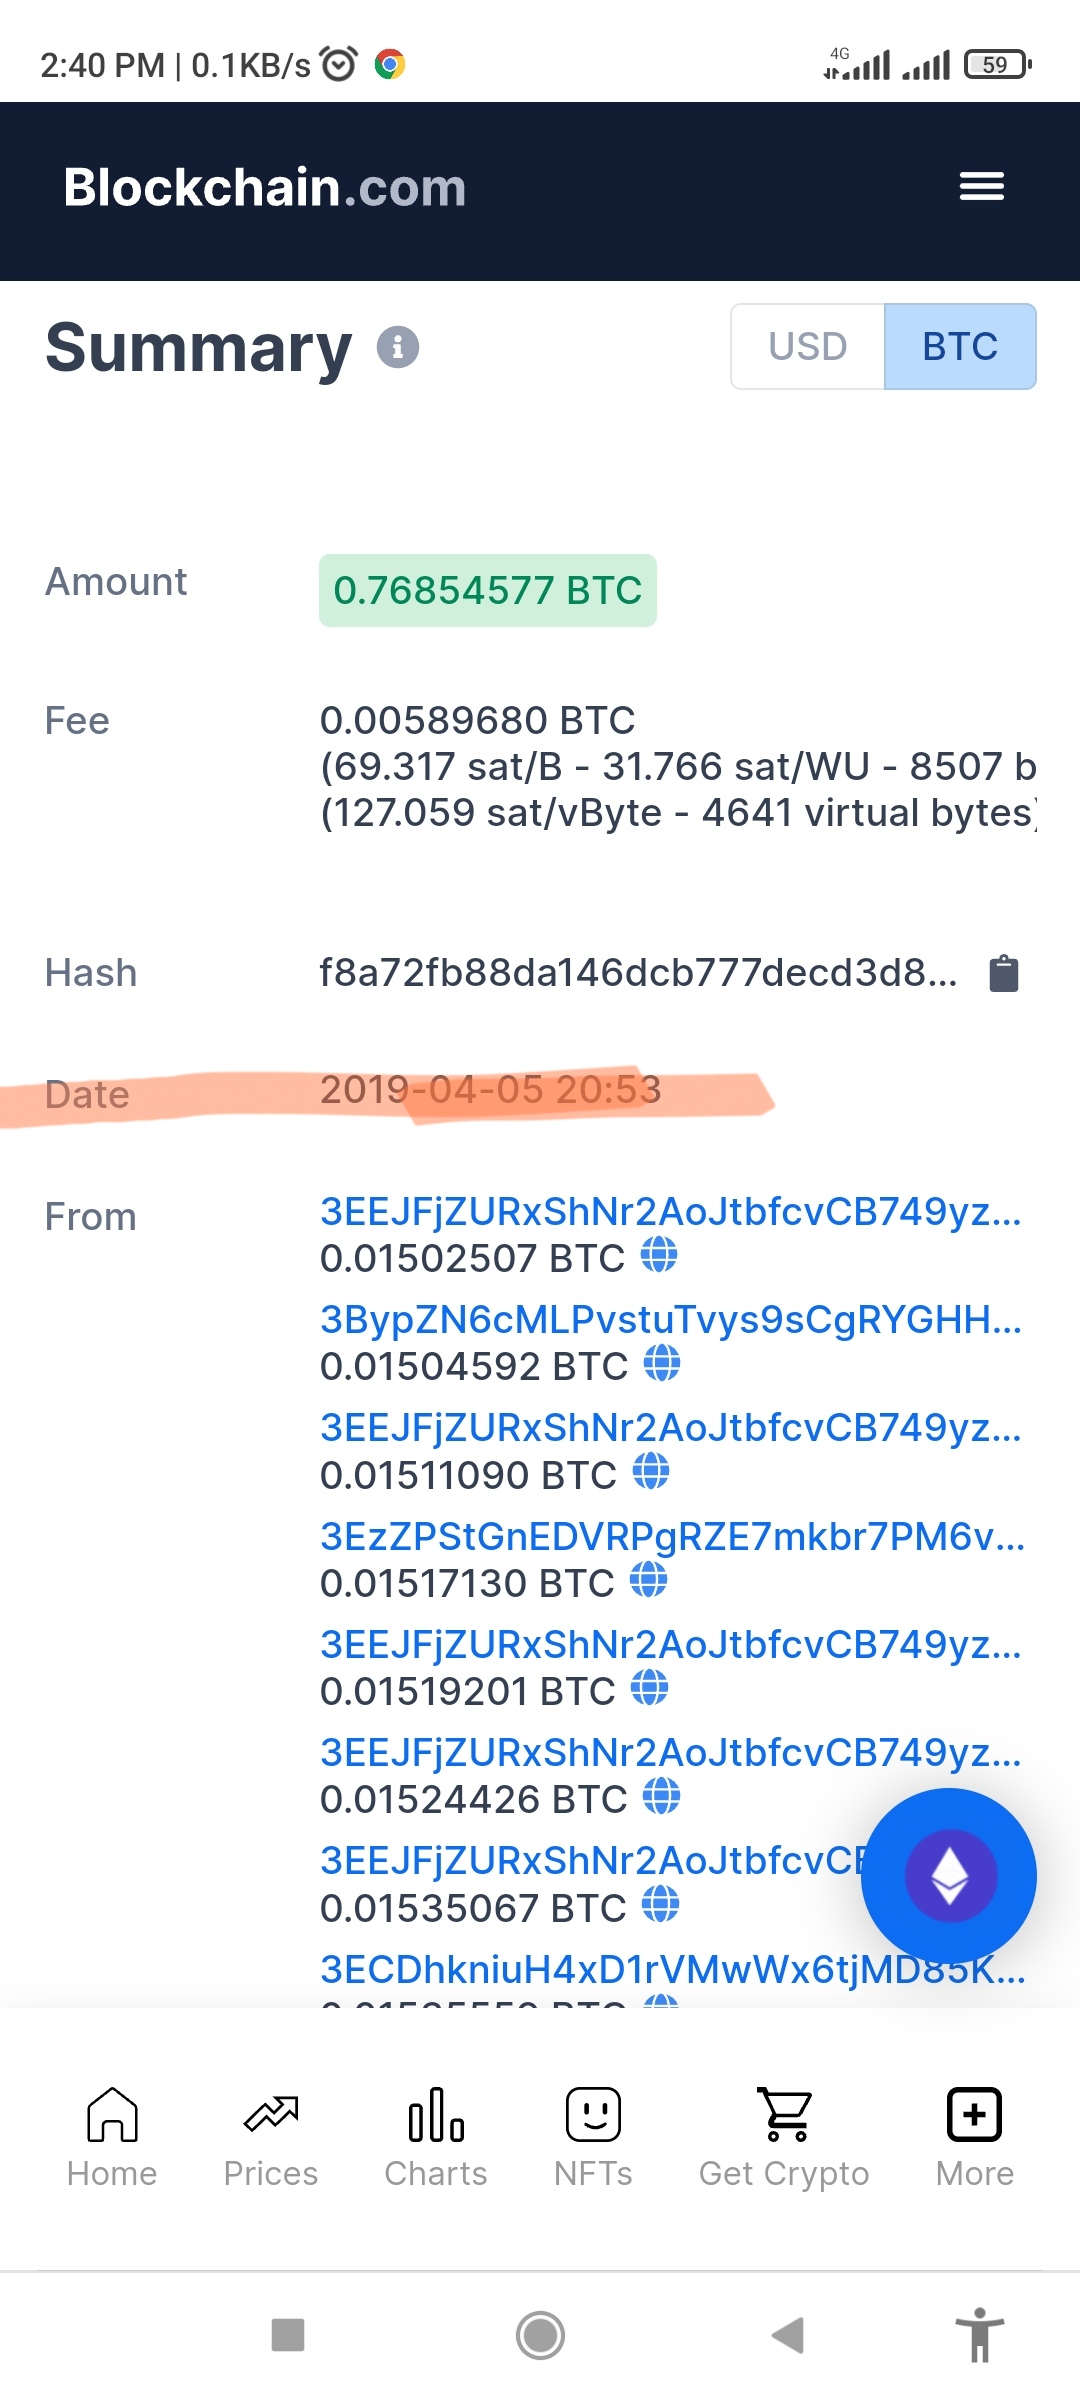Select the BTC currency toggle

click(960, 346)
